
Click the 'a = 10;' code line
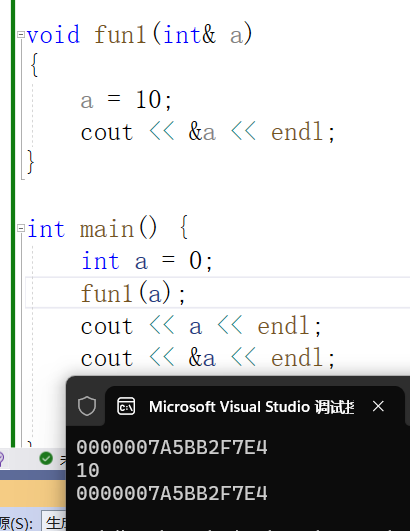pyautogui.click(x=126, y=100)
